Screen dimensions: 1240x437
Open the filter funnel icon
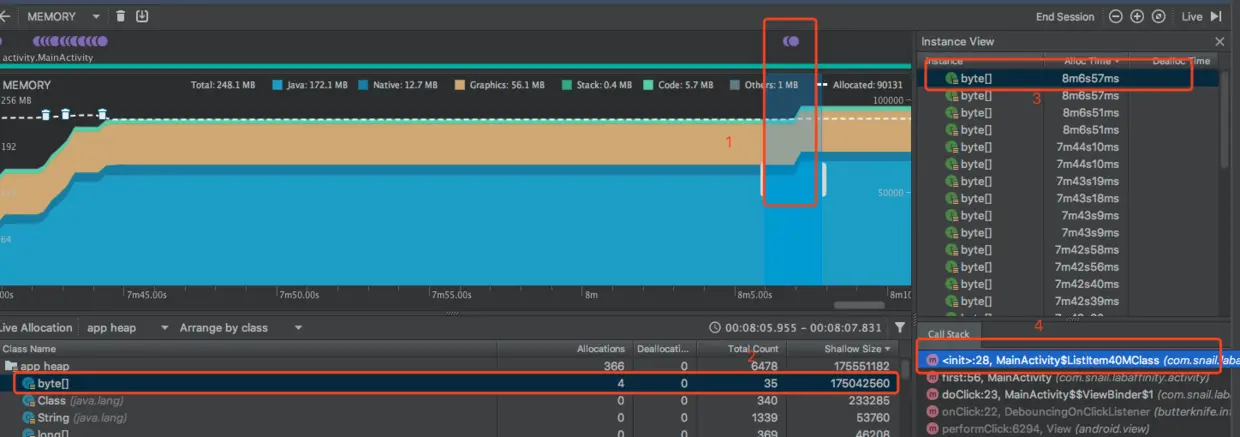(900, 328)
